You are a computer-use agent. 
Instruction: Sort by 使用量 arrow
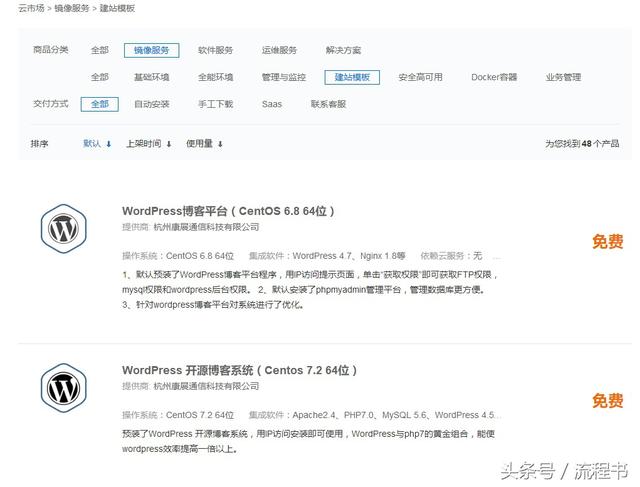click(220, 144)
